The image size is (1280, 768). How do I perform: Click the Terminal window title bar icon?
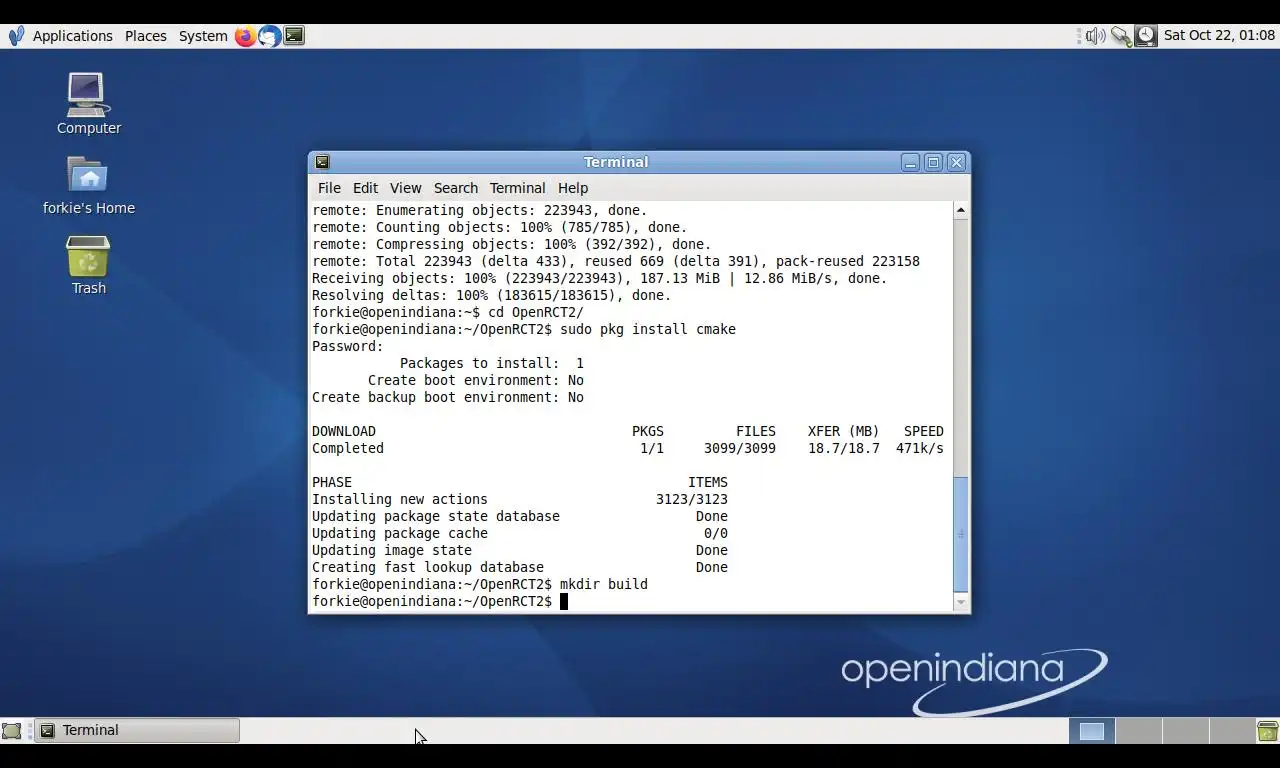pyautogui.click(x=322, y=162)
